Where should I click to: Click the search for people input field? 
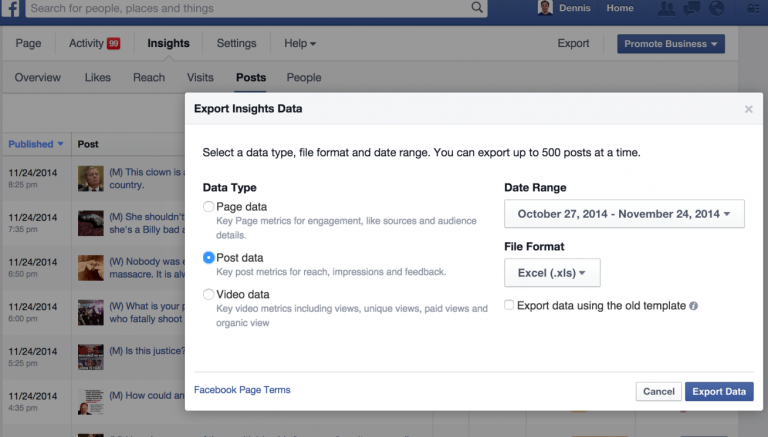click(247, 8)
